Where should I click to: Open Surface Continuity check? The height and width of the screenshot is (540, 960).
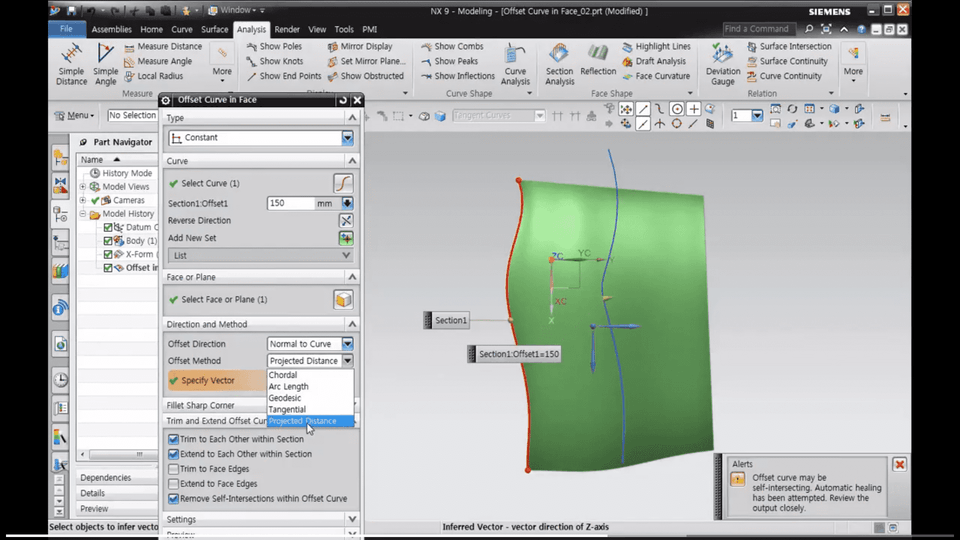(787, 61)
